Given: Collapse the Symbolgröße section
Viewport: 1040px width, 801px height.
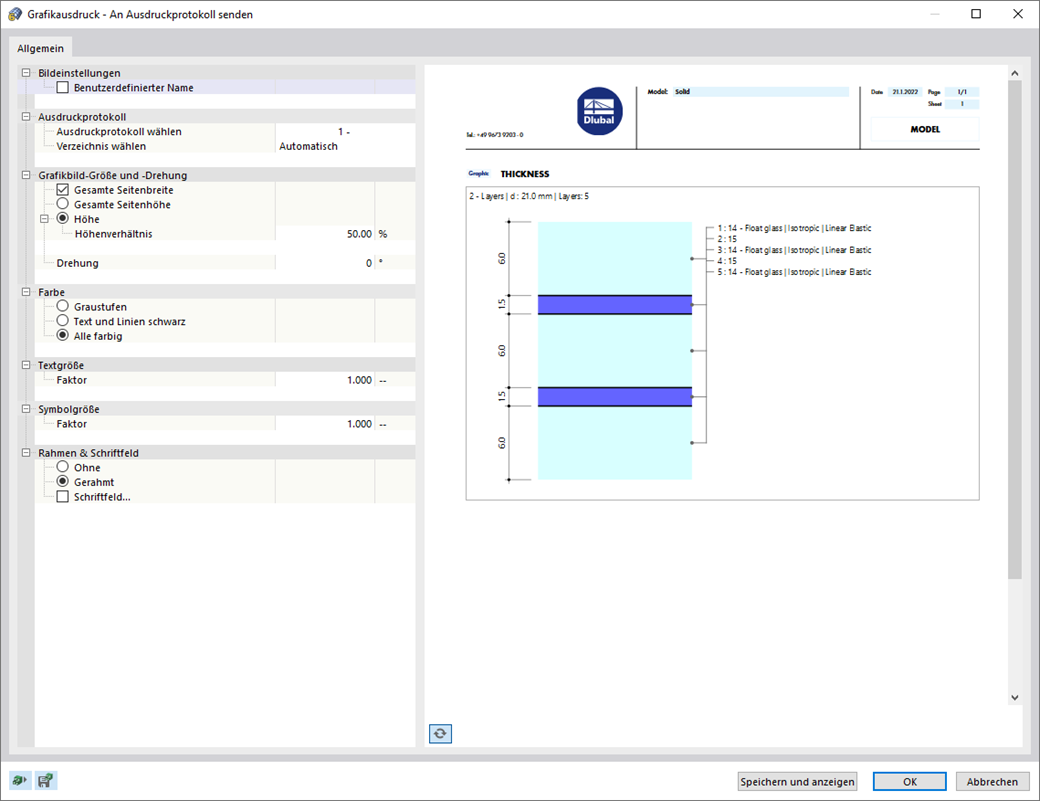Looking at the screenshot, I should coord(26,408).
